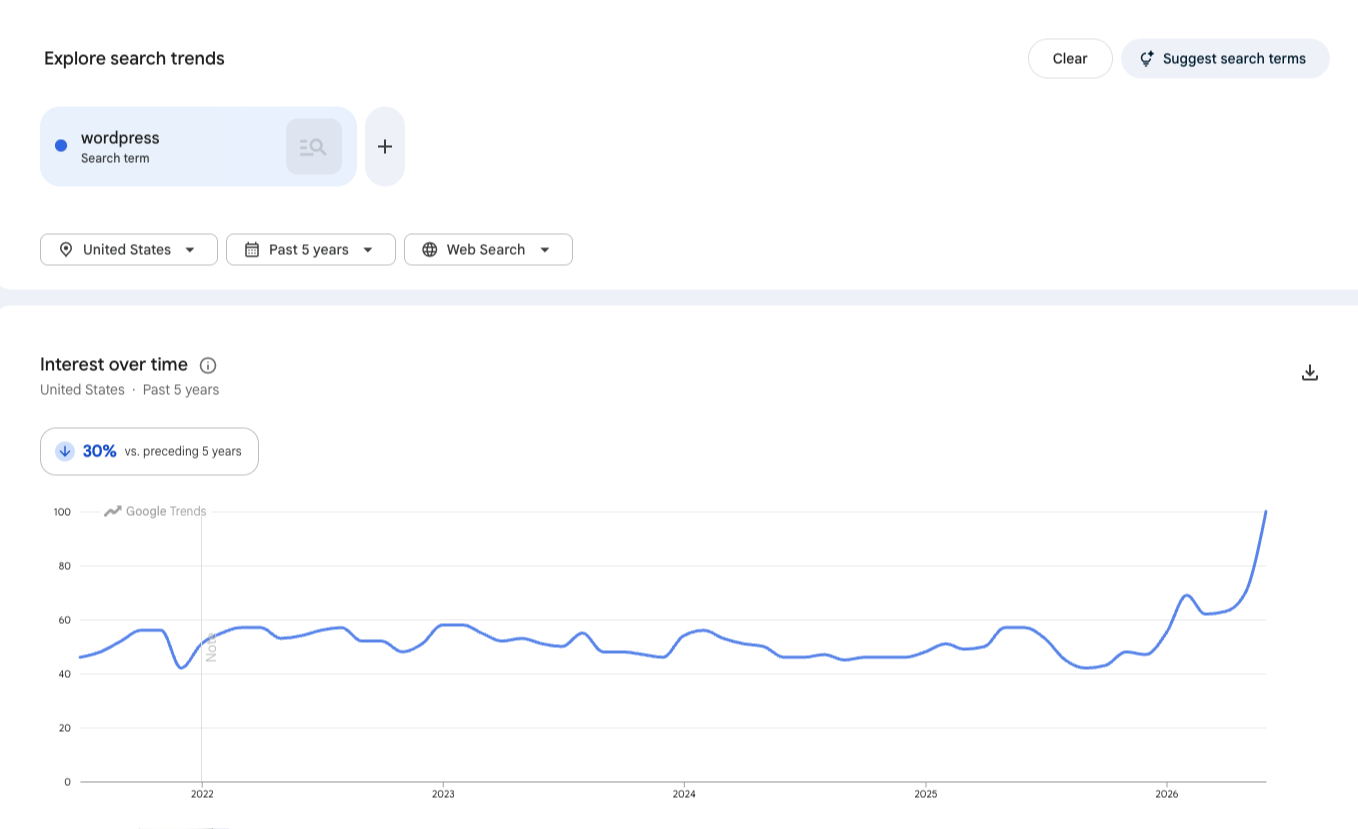Download the Interest over time data

point(1310,373)
